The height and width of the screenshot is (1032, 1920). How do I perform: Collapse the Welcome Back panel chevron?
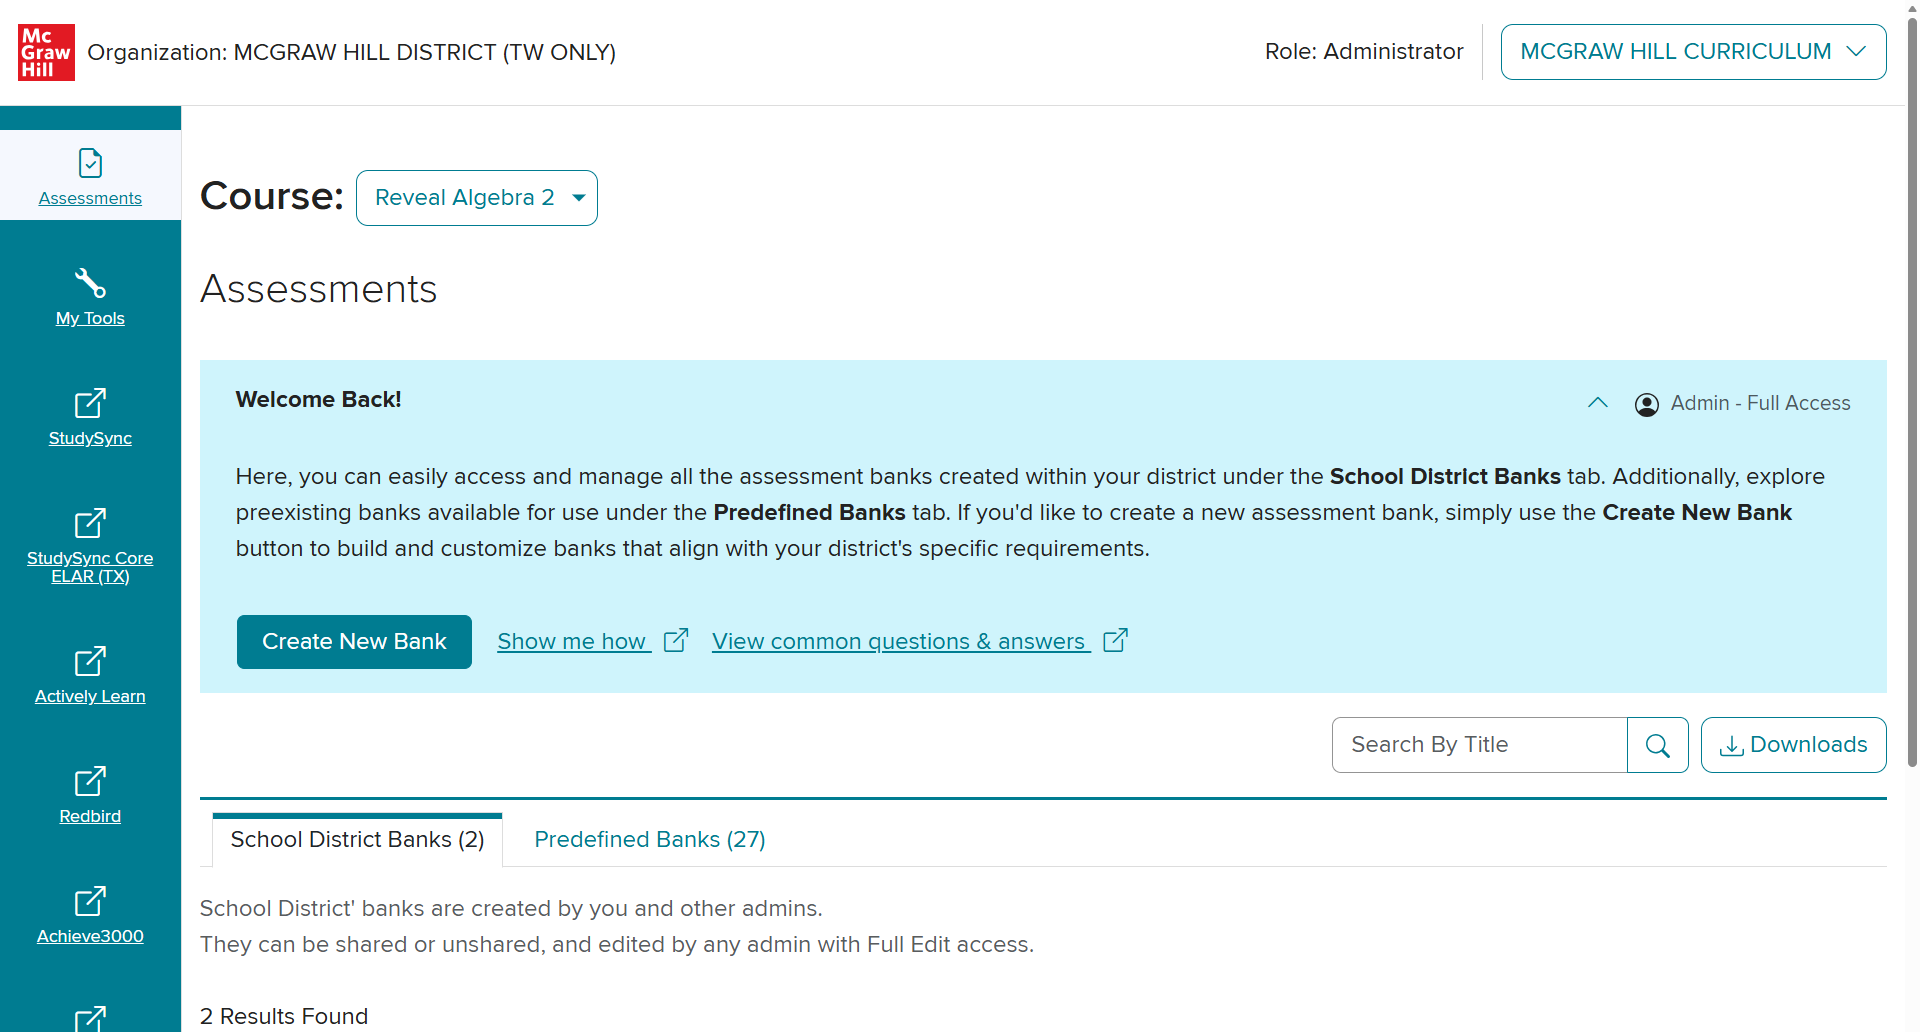(x=1598, y=403)
